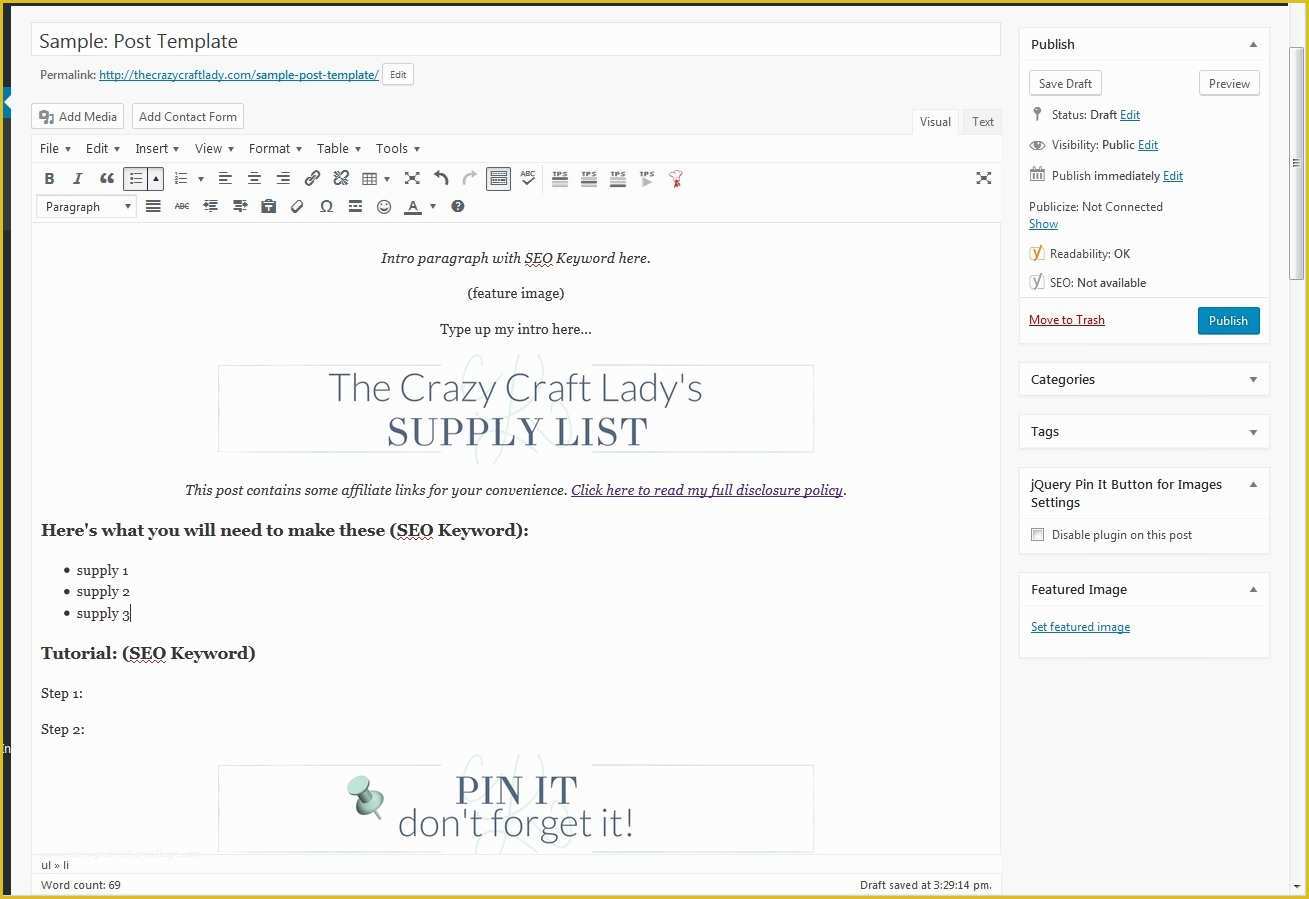Toggle italic formatting

pos(78,178)
